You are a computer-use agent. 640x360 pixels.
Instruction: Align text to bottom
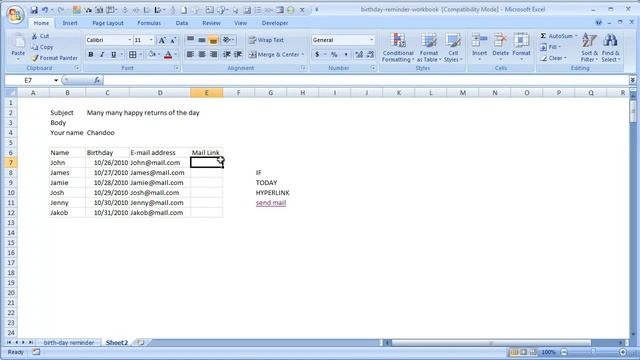tap(213, 40)
